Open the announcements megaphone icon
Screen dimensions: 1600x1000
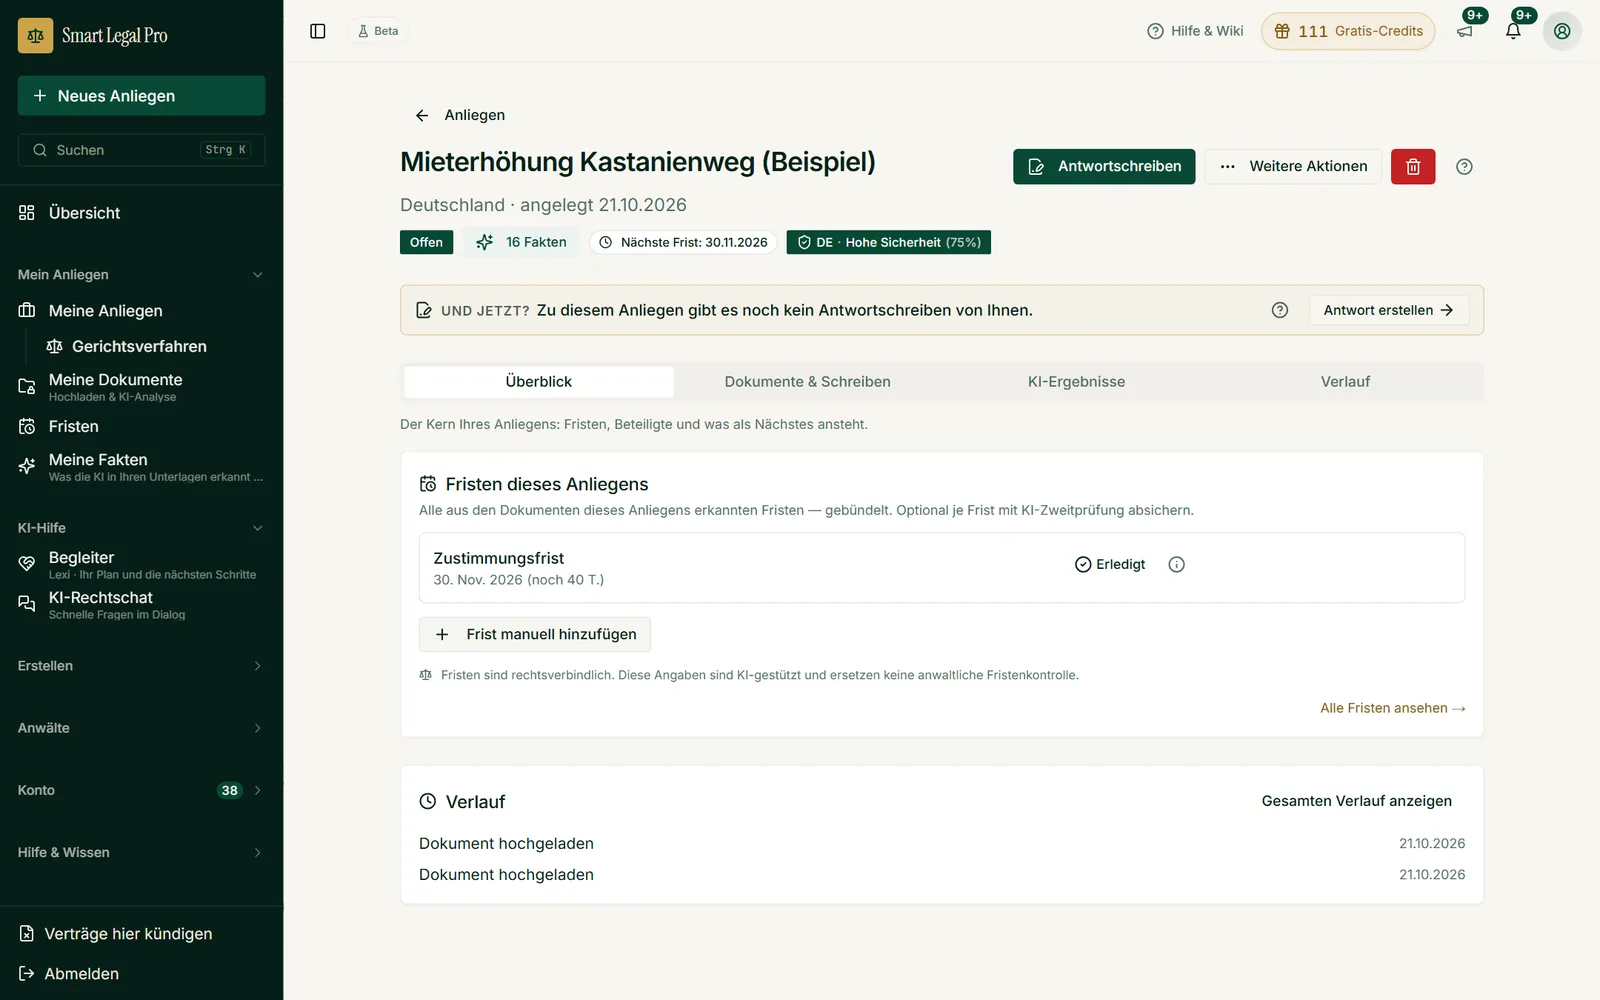(x=1465, y=31)
